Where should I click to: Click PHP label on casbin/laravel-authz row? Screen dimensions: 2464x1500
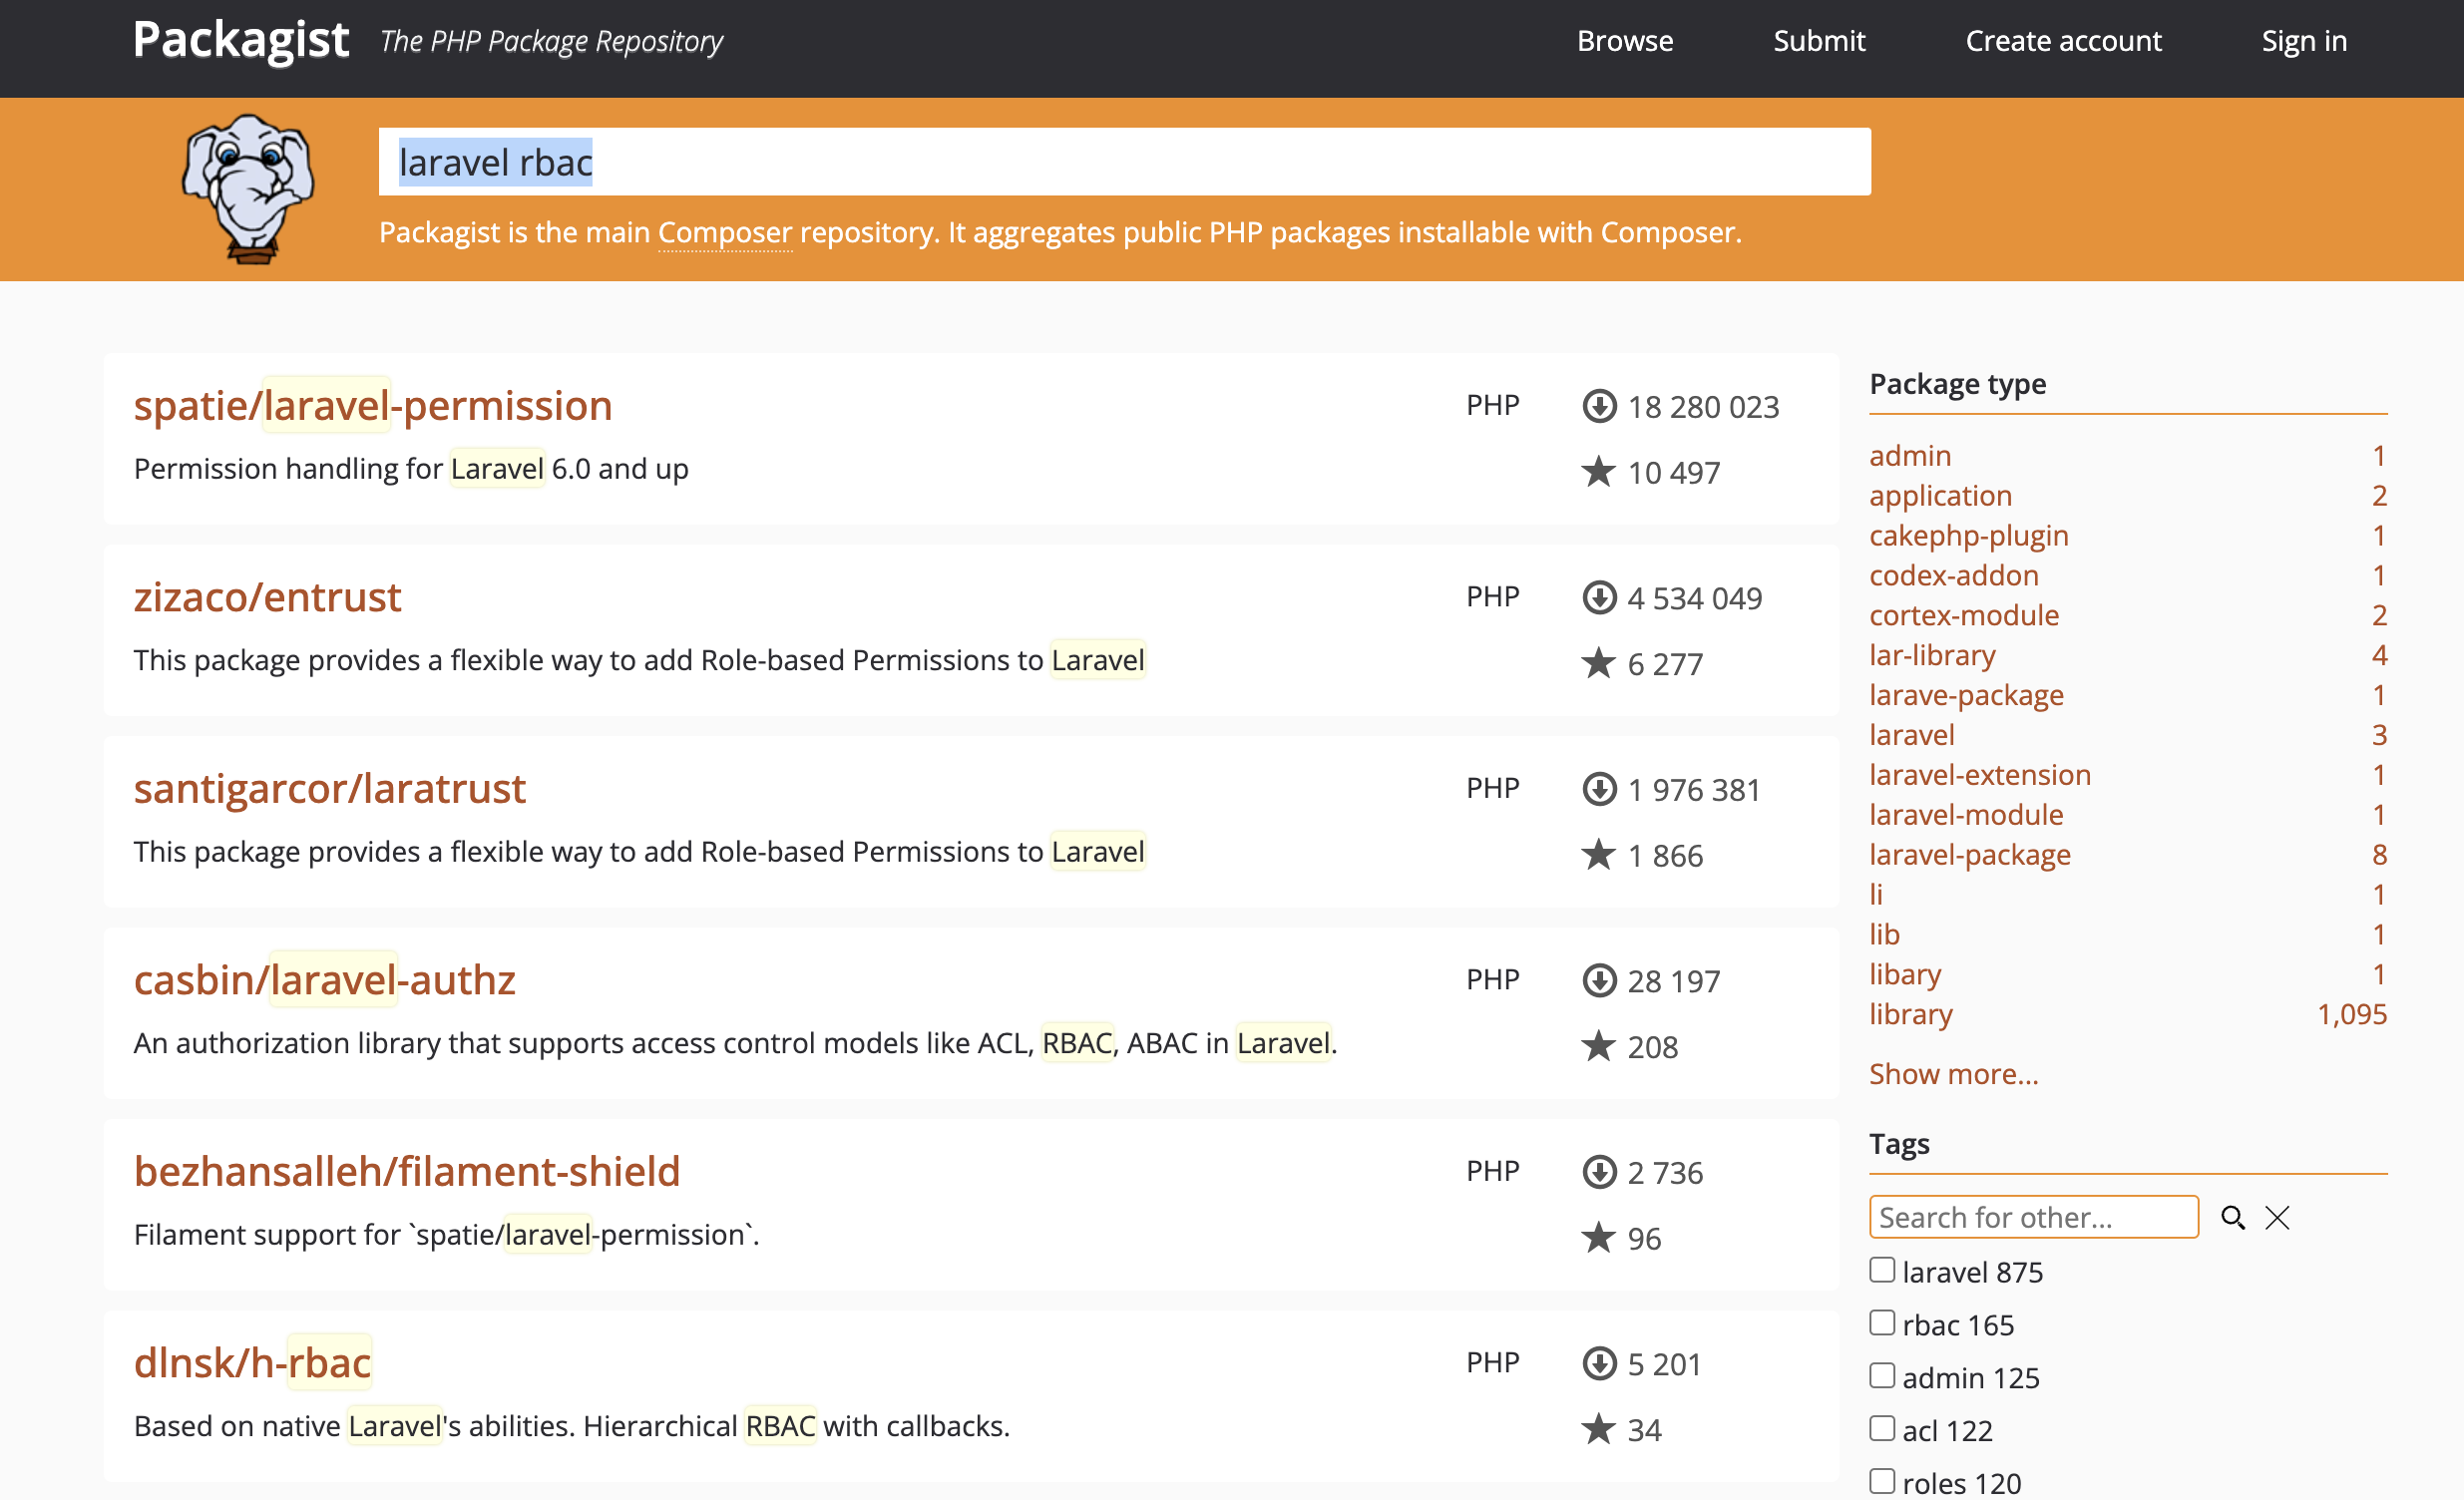(1493, 980)
